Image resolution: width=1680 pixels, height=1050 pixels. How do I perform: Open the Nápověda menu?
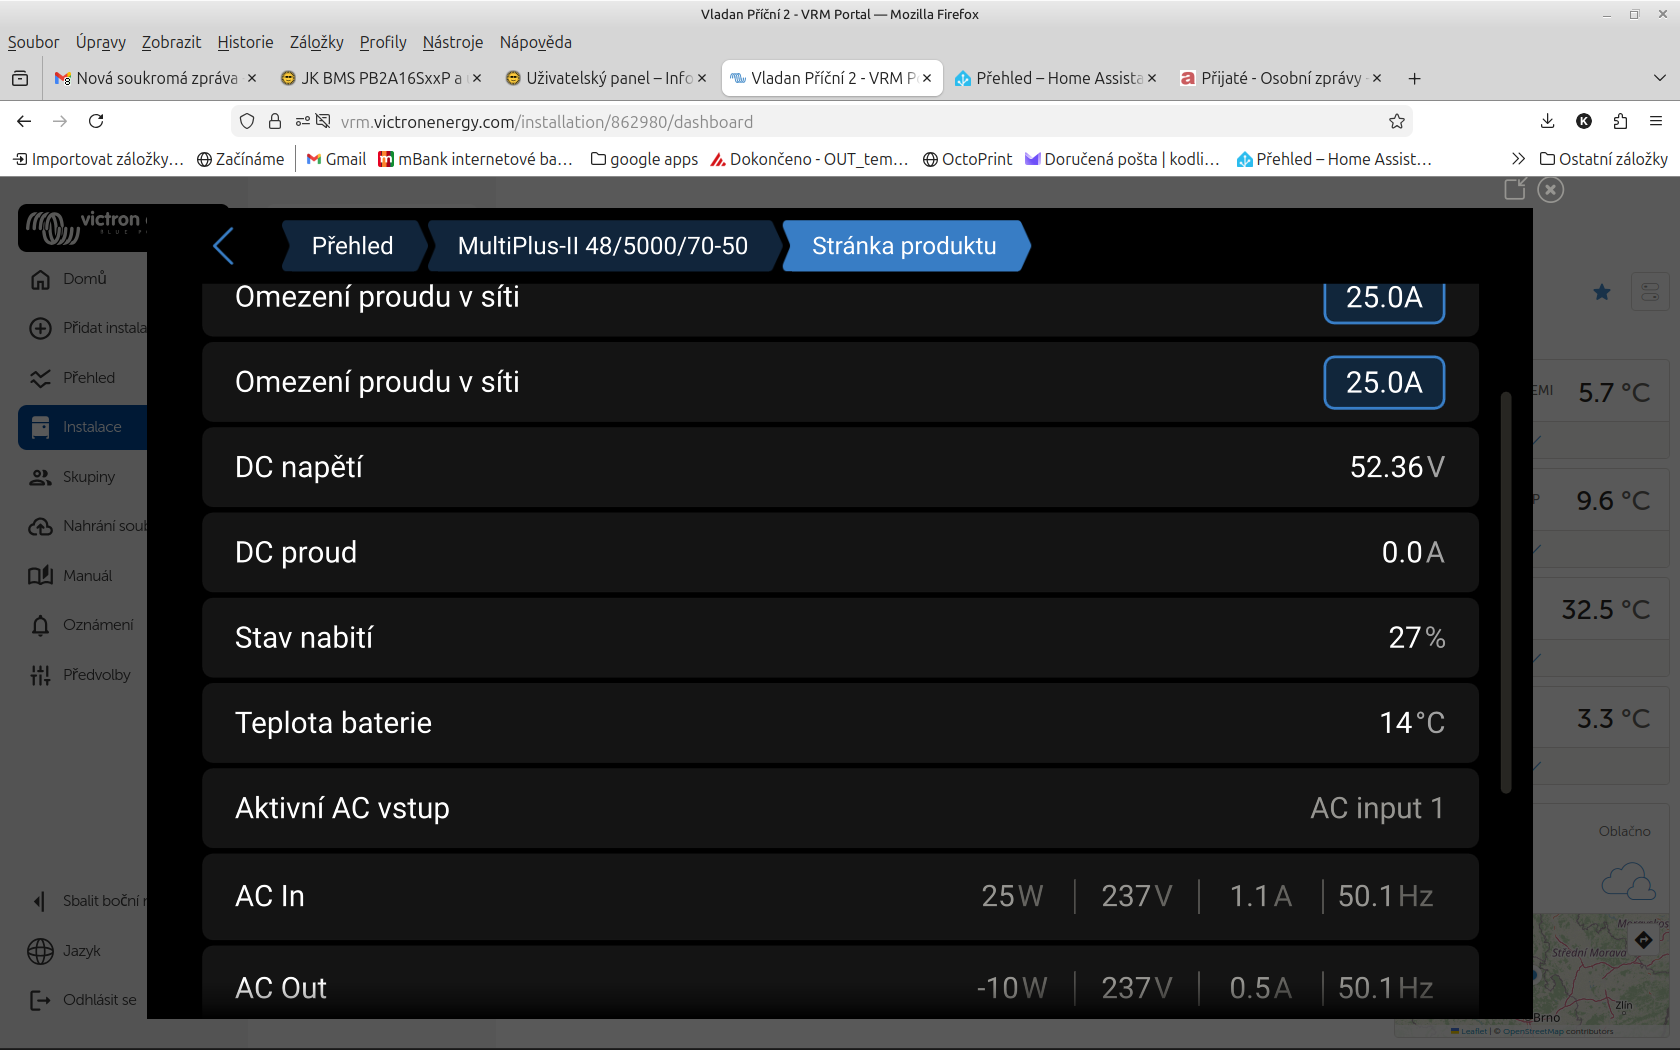point(536,42)
